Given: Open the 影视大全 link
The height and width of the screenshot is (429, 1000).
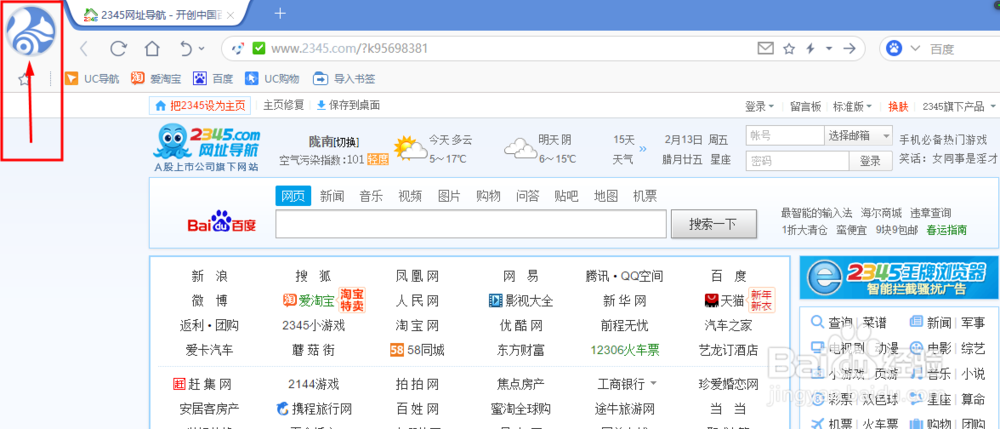Looking at the screenshot, I should click(x=520, y=300).
